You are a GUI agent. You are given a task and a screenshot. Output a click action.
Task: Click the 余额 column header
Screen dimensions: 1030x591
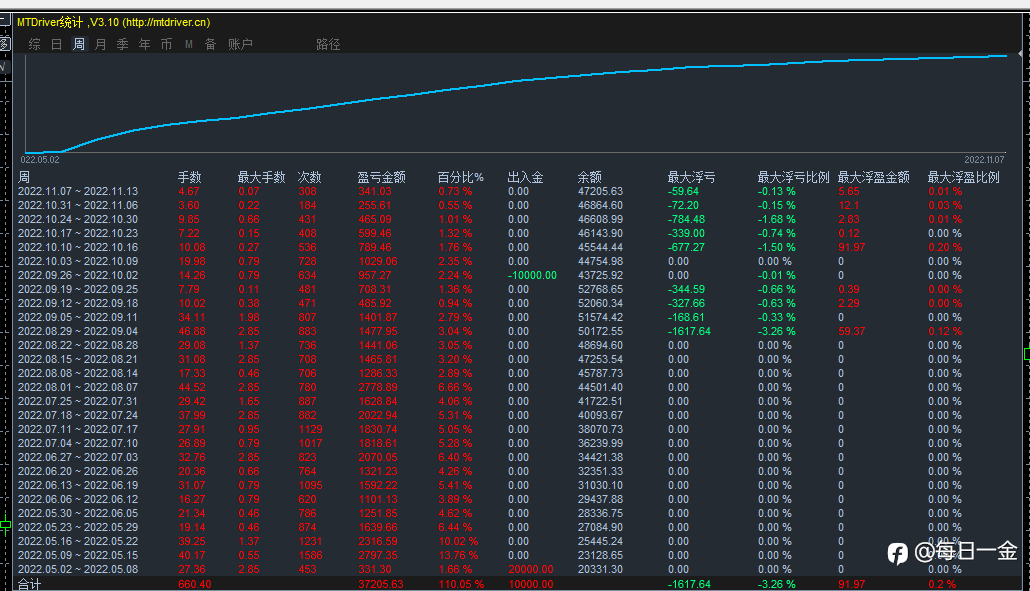(x=590, y=177)
